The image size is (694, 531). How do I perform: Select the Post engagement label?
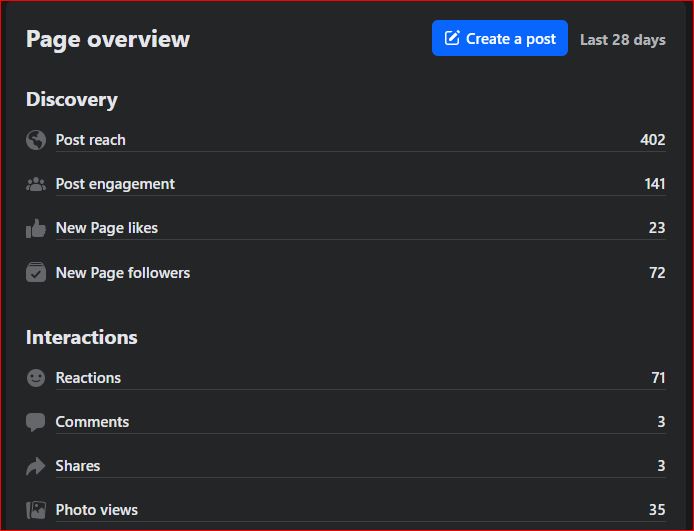pyautogui.click(x=115, y=184)
